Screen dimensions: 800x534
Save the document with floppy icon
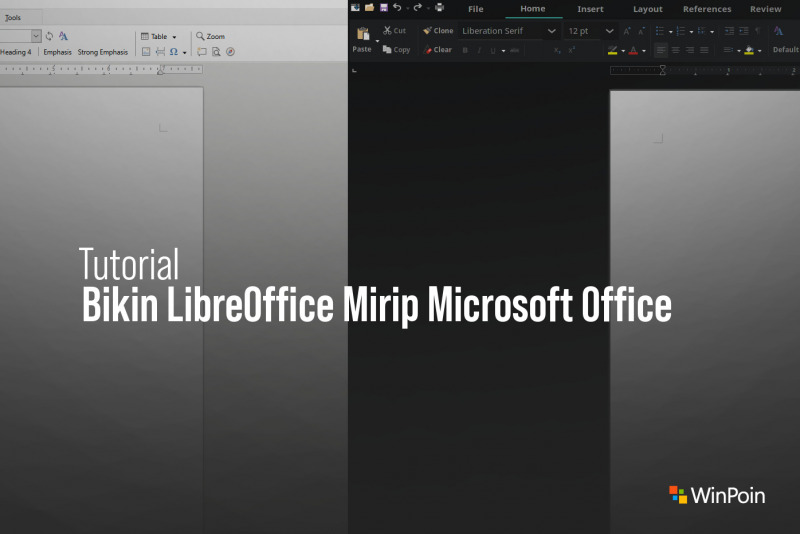pyautogui.click(x=384, y=7)
